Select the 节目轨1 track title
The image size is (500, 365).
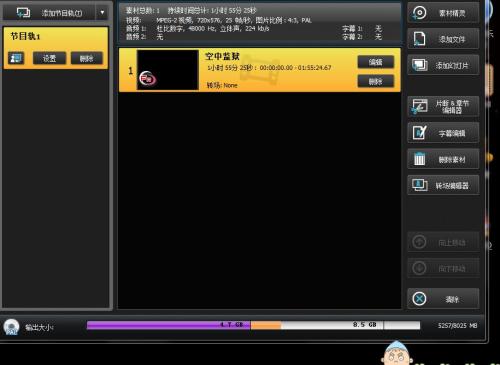click(x=25, y=36)
